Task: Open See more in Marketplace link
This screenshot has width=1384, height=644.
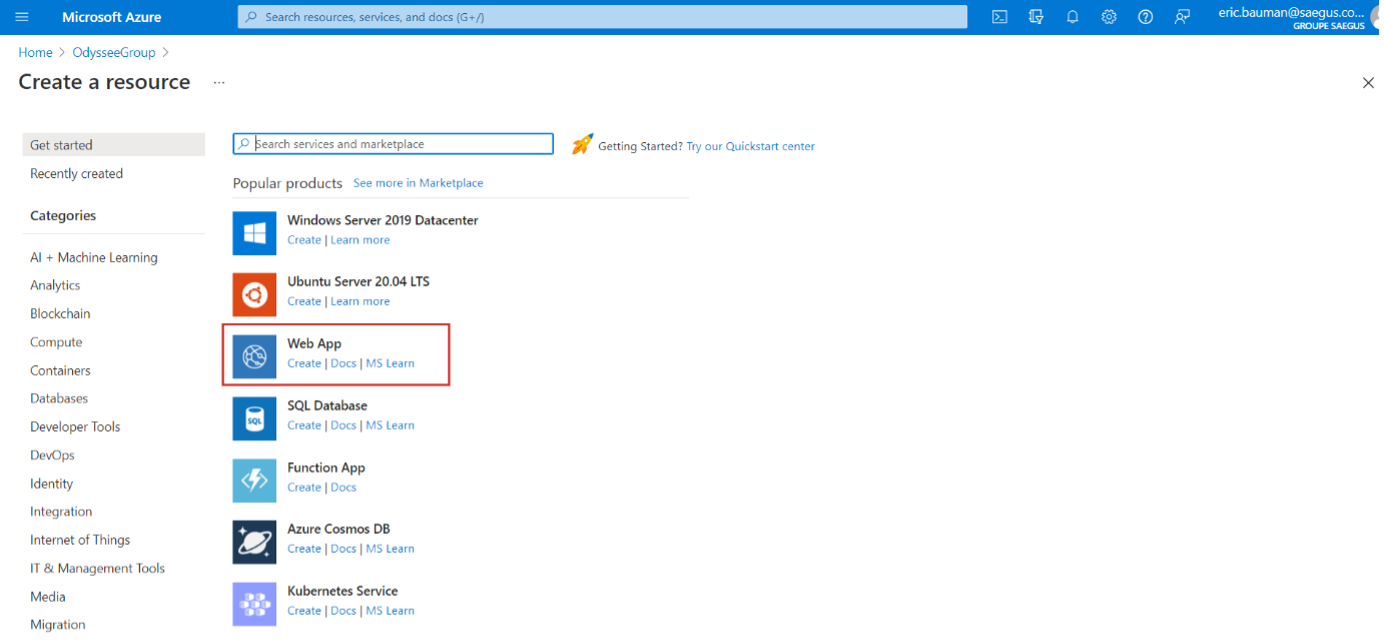Action: (x=418, y=183)
